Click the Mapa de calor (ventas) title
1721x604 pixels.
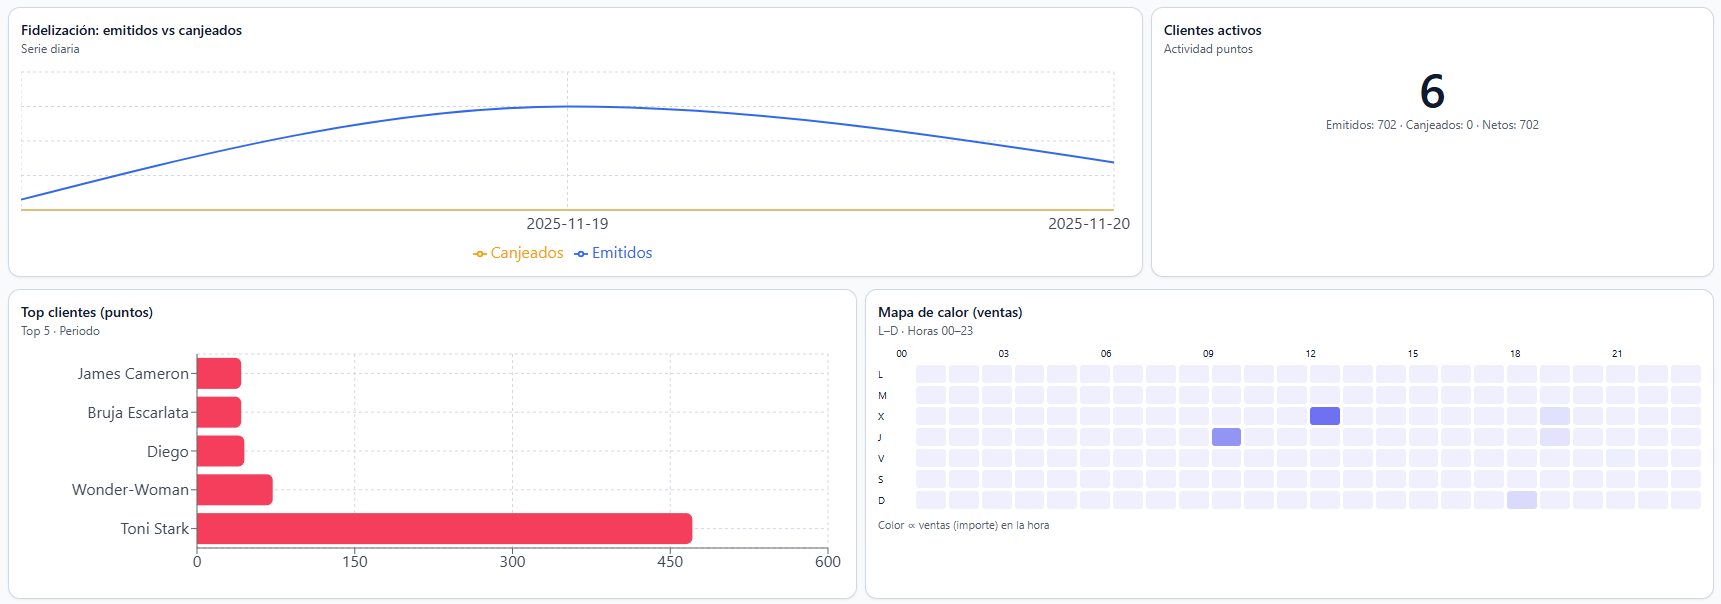(x=950, y=312)
